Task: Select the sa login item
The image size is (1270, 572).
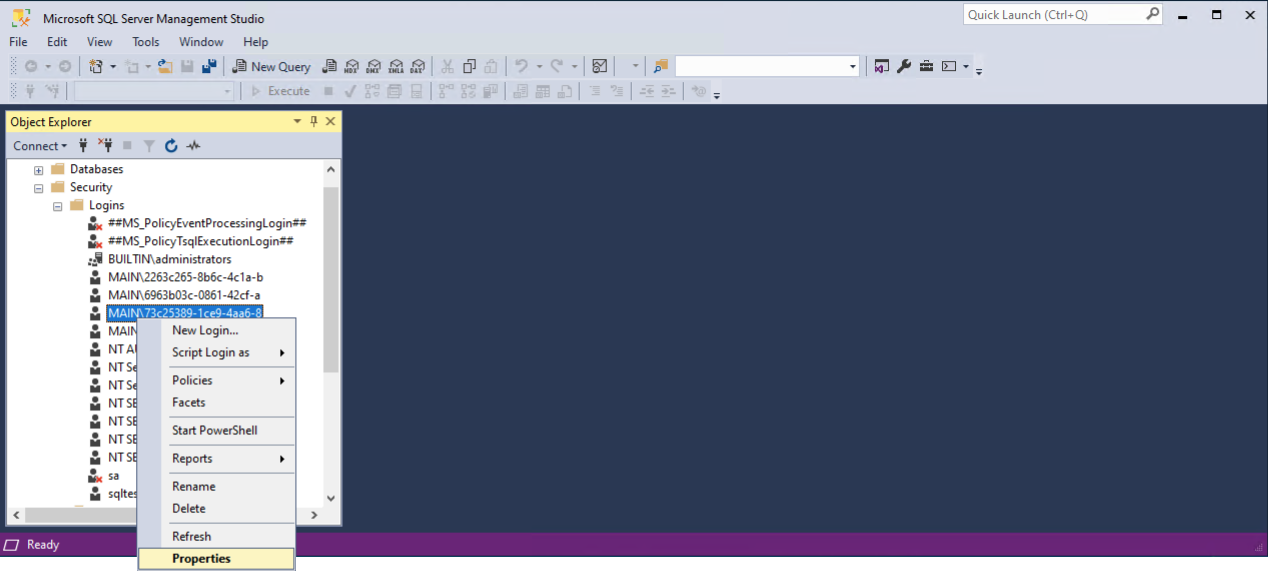Action: point(113,476)
